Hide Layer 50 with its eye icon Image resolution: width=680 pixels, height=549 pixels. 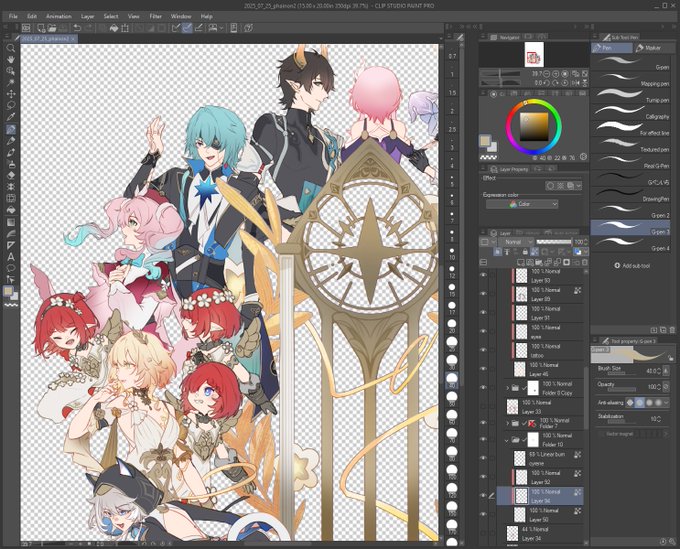pos(483,514)
